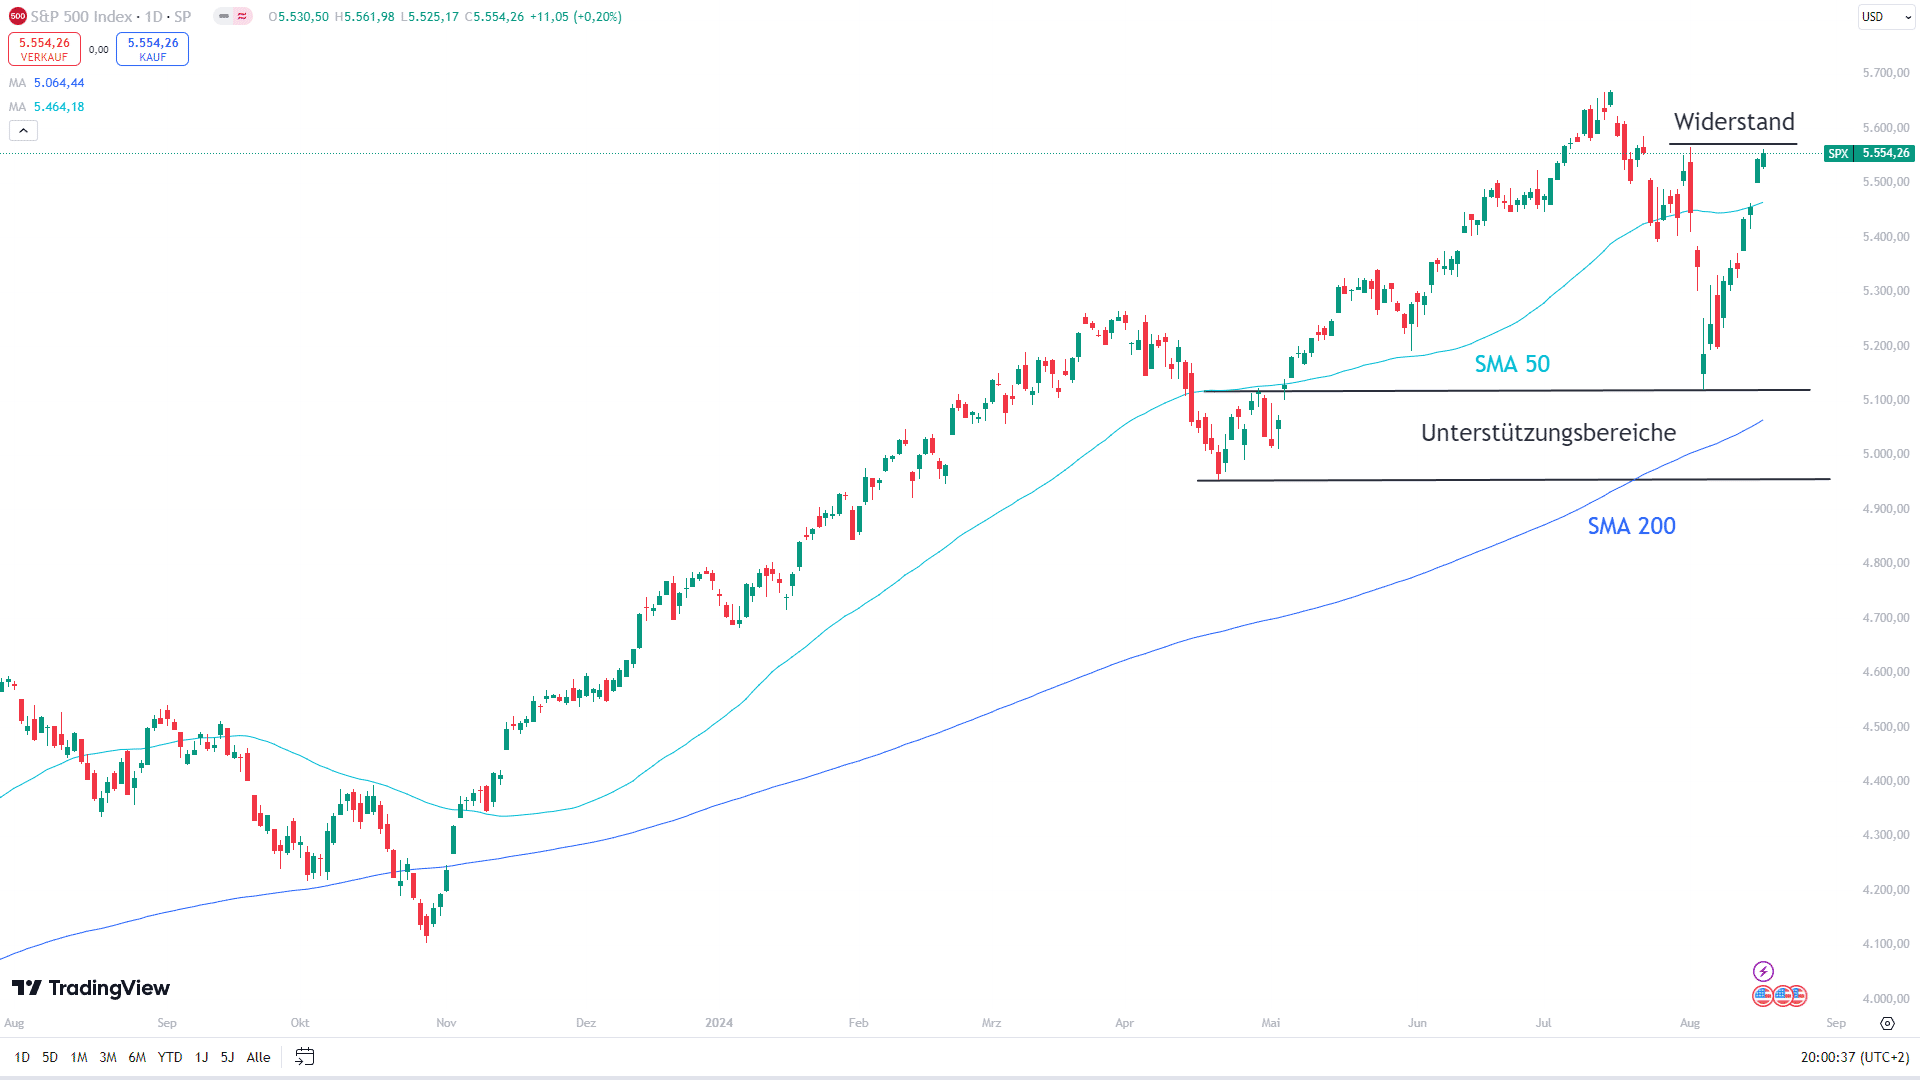Viewport: 1920px width, 1080px height.
Task: Select the 1J time range
Action: tap(201, 1057)
